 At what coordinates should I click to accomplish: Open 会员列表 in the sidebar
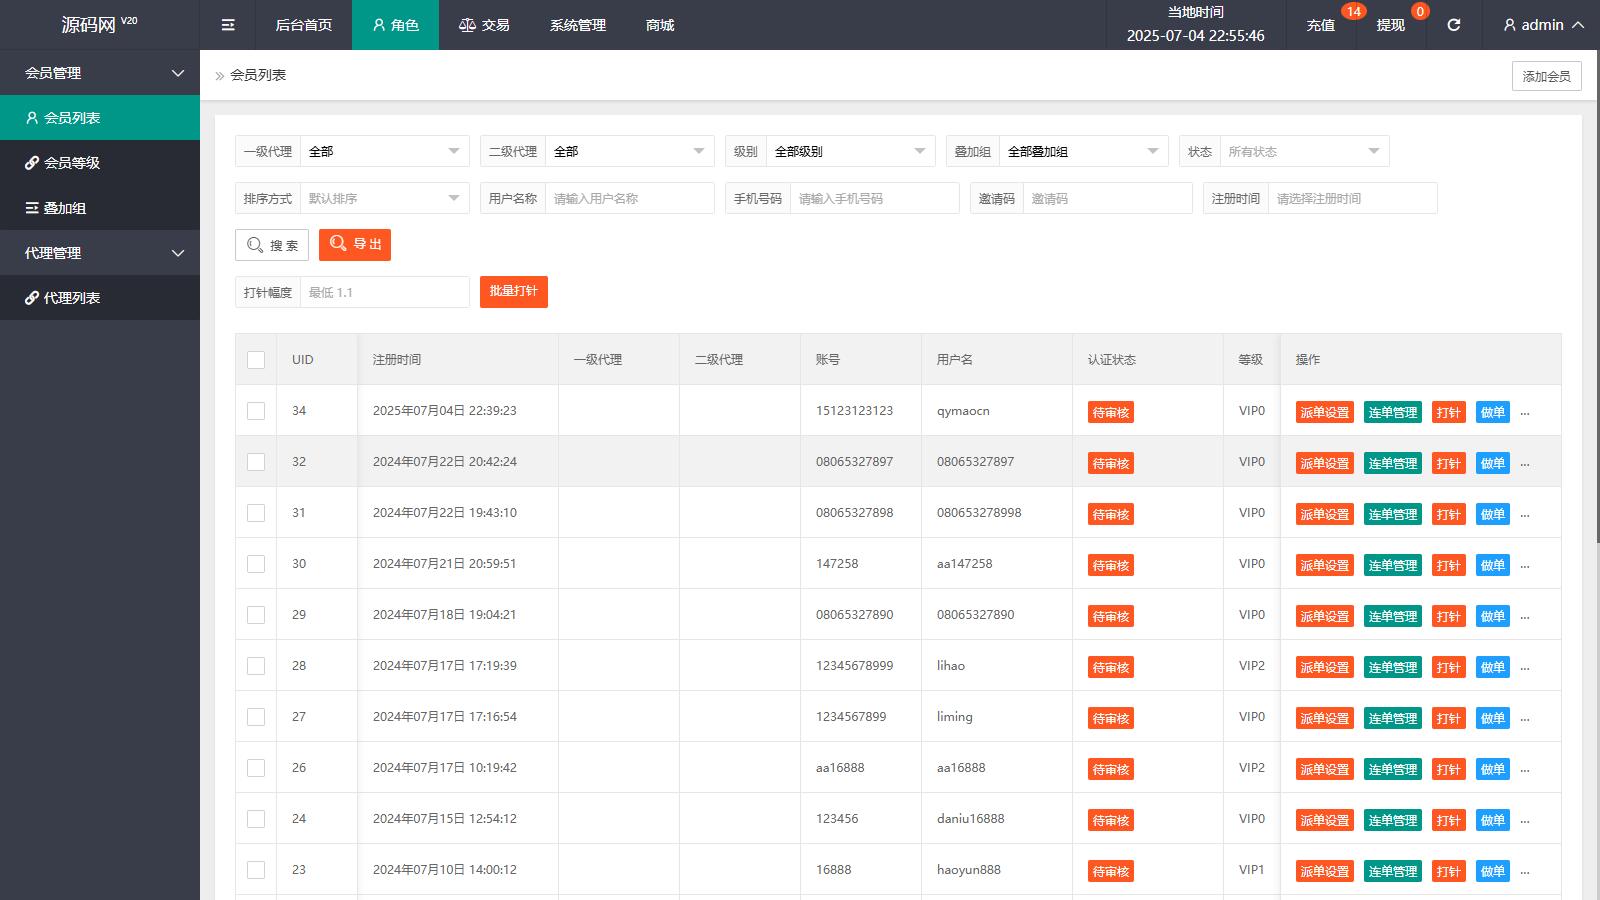click(x=100, y=118)
